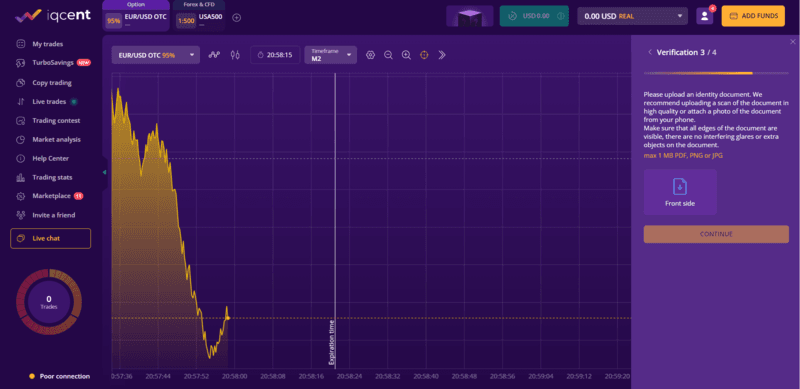Open the mystery box promo thumbnail
The height and width of the screenshot is (389, 800).
[x=469, y=16]
